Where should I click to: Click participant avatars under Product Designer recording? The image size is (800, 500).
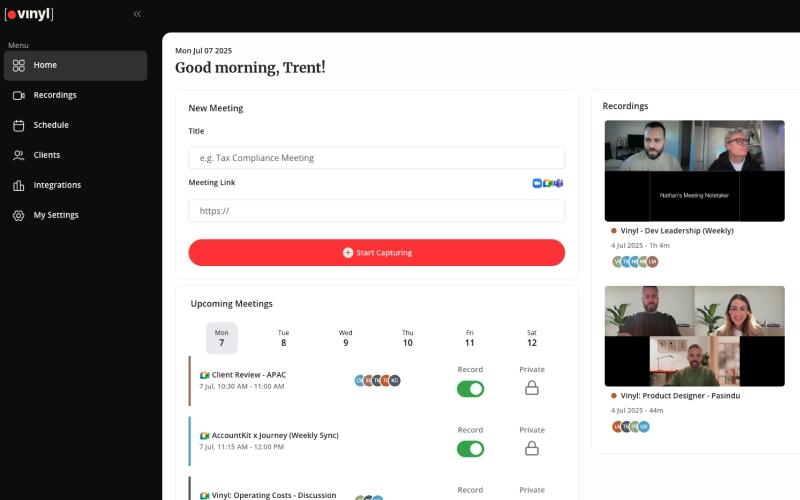[631, 427]
